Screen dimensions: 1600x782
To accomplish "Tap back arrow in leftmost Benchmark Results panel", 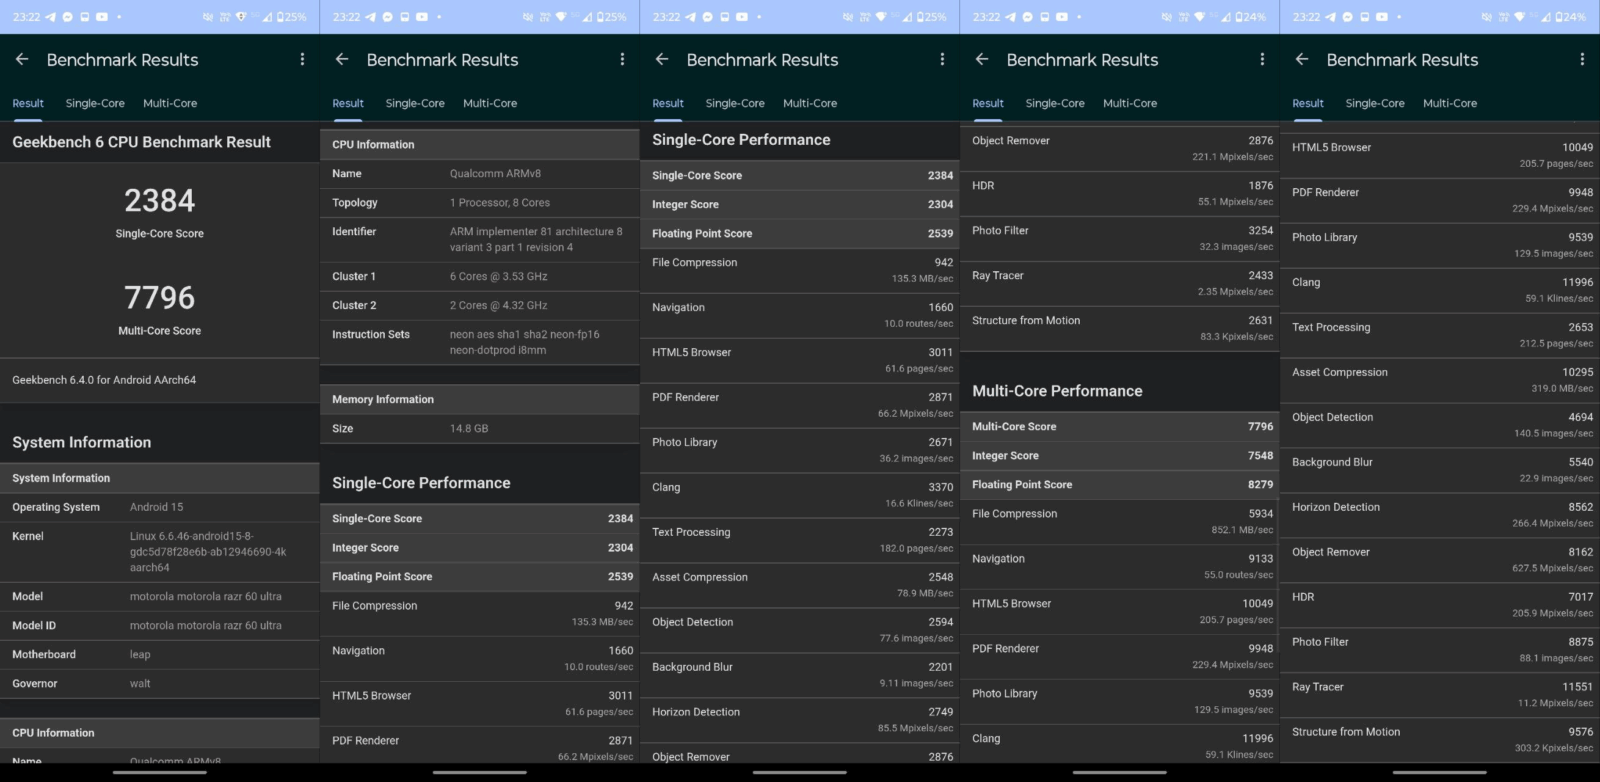I will click(x=22, y=60).
